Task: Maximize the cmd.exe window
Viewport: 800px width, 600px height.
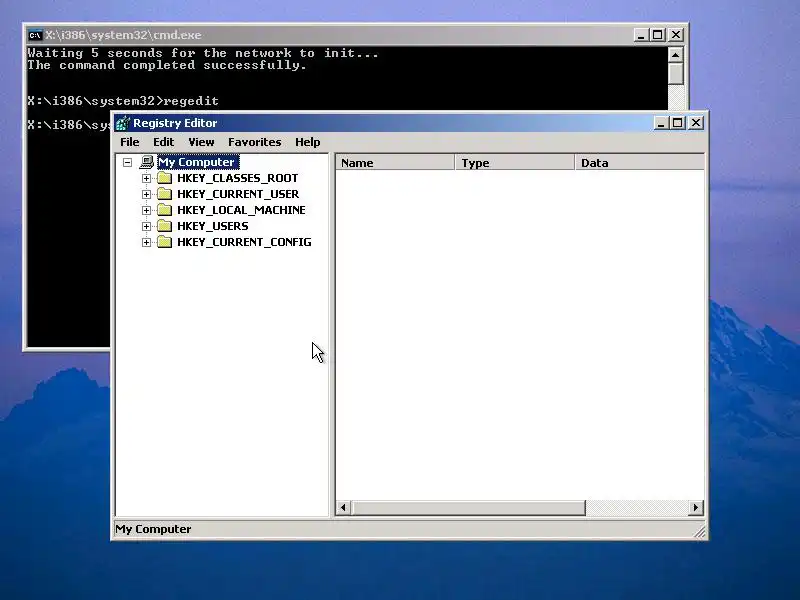Action: [x=658, y=35]
